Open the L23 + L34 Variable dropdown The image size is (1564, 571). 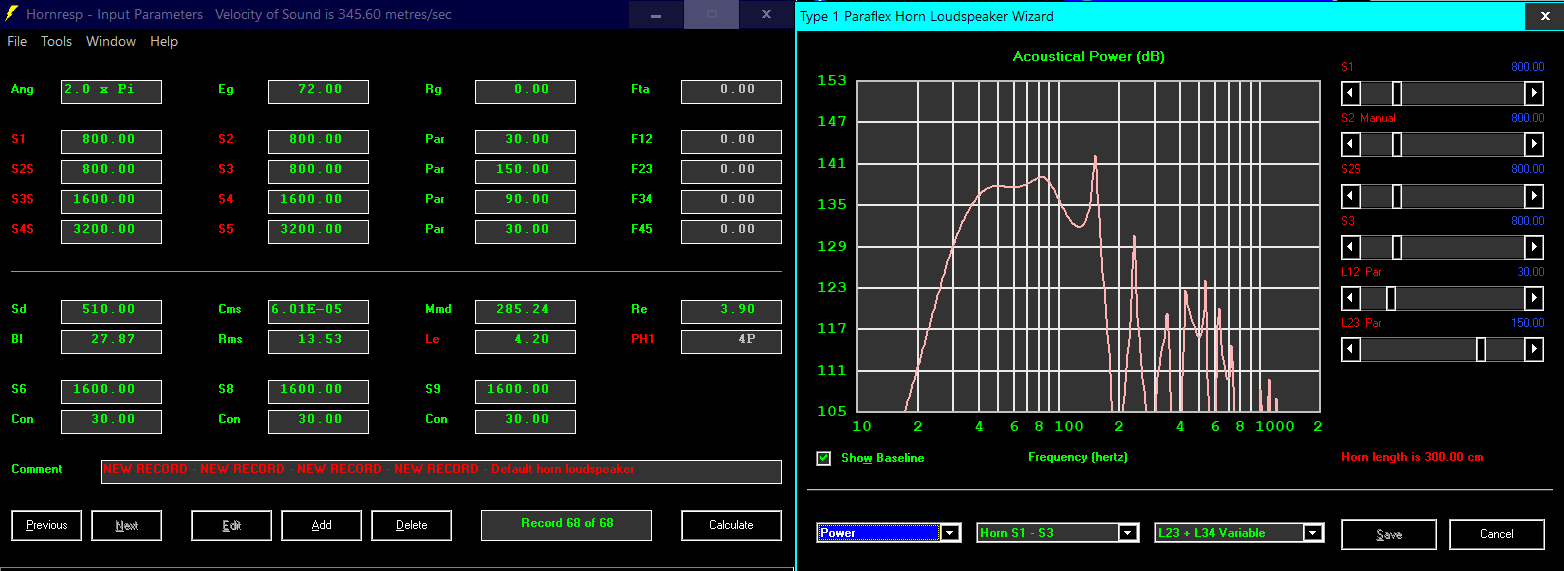(x=1313, y=533)
